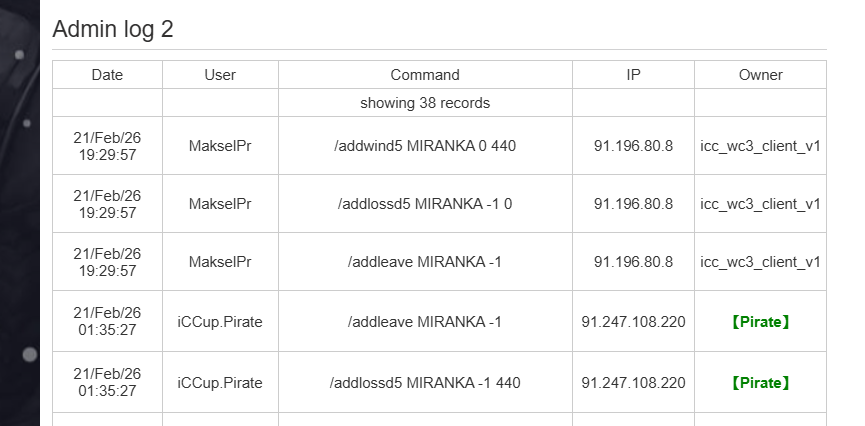Viewport: 865px width, 426px height.
Task: Click the User column header
Action: tap(220, 75)
